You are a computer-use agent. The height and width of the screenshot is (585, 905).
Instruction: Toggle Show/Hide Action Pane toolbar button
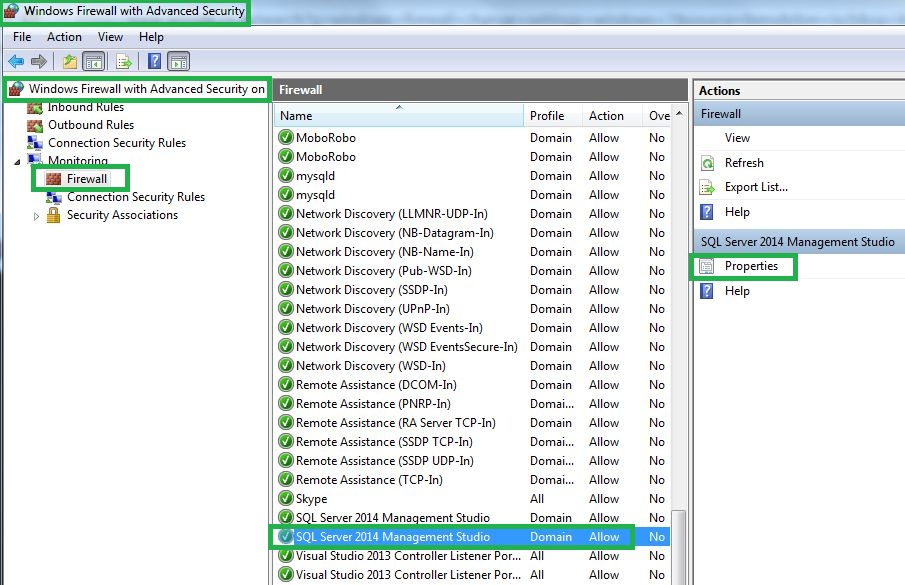179,62
